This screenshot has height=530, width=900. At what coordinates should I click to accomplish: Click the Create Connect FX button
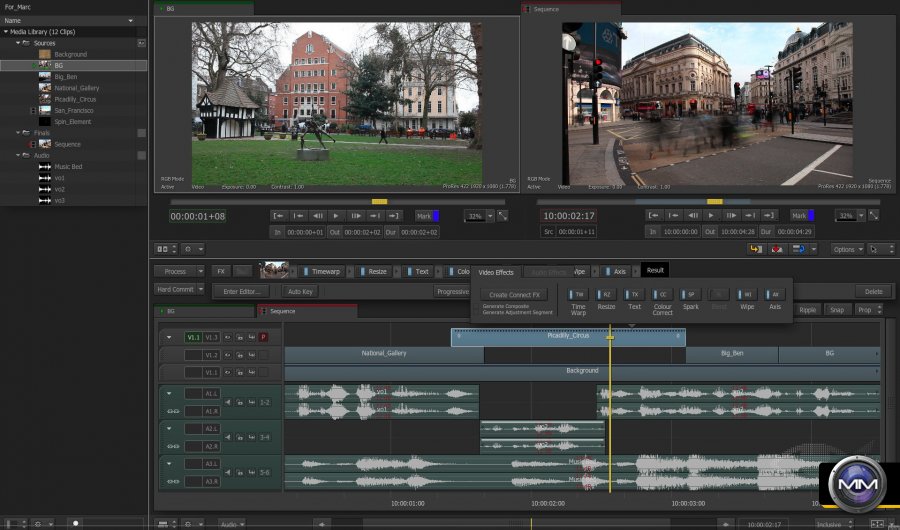point(515,295)
